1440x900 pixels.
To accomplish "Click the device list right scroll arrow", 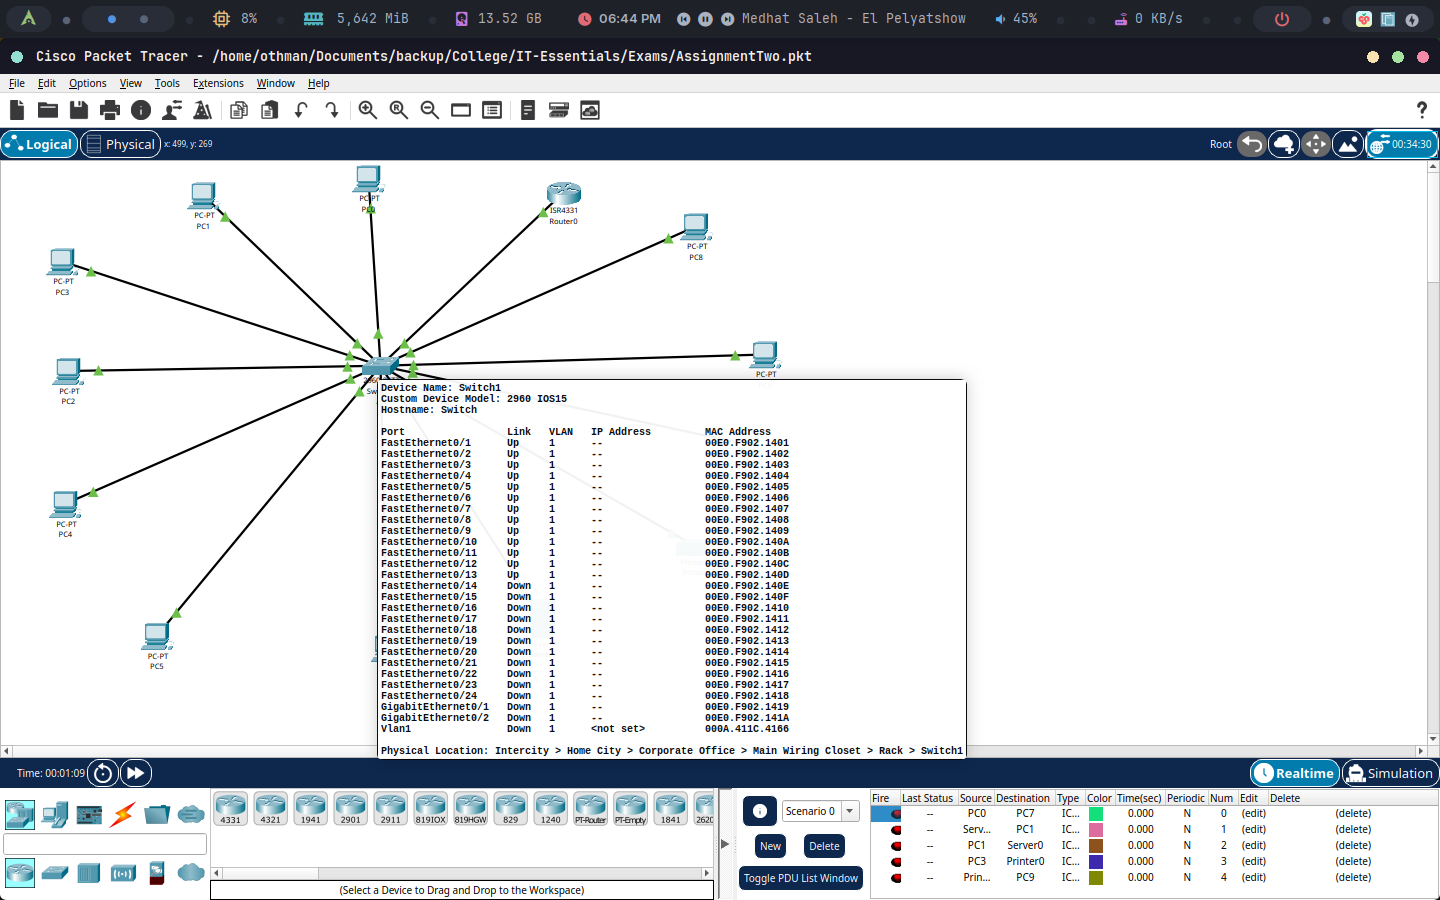I will pyautogui.click(x=707, y=873).
